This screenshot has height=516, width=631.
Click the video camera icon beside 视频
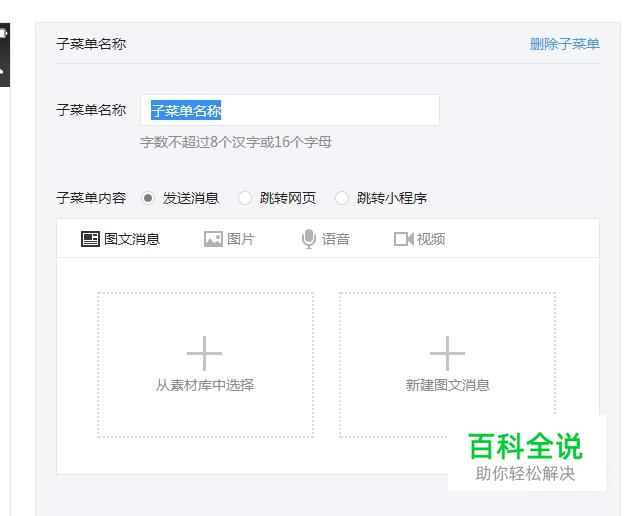pyautogui.click(x=404, y=239)
